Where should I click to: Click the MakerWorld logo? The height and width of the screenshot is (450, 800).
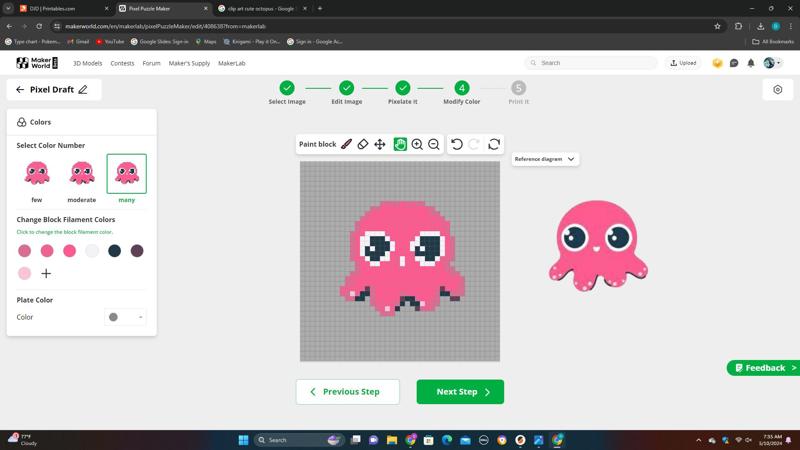click(37, 63)
